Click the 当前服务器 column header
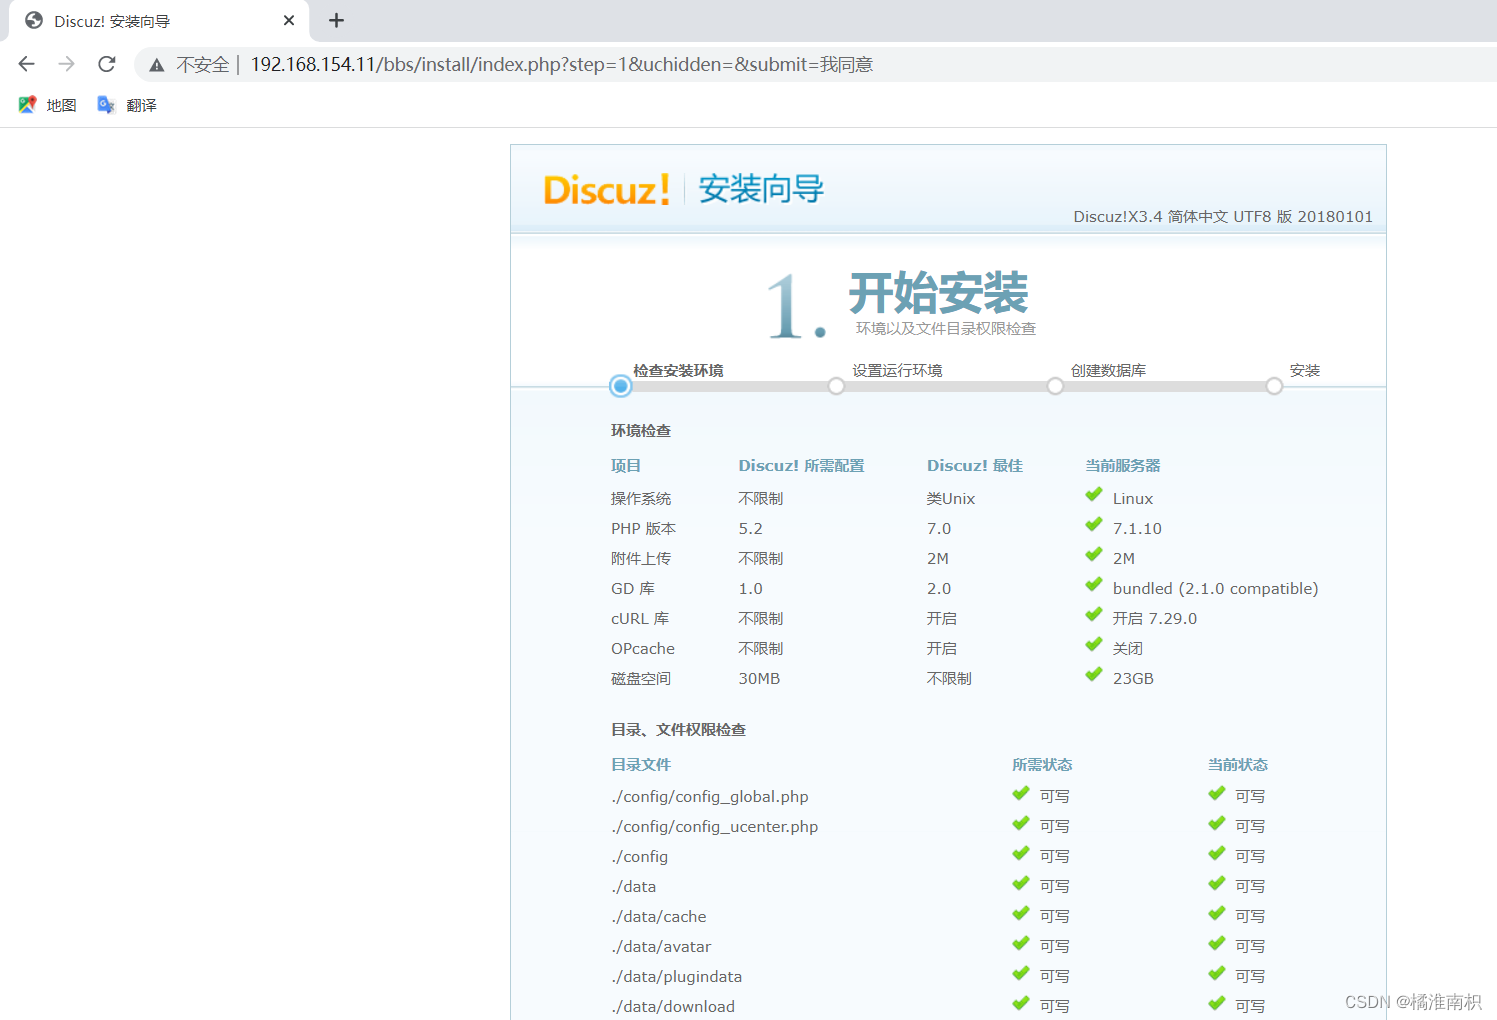This screenshot has width=1497, height=1020. click(x=1123, y=466)
